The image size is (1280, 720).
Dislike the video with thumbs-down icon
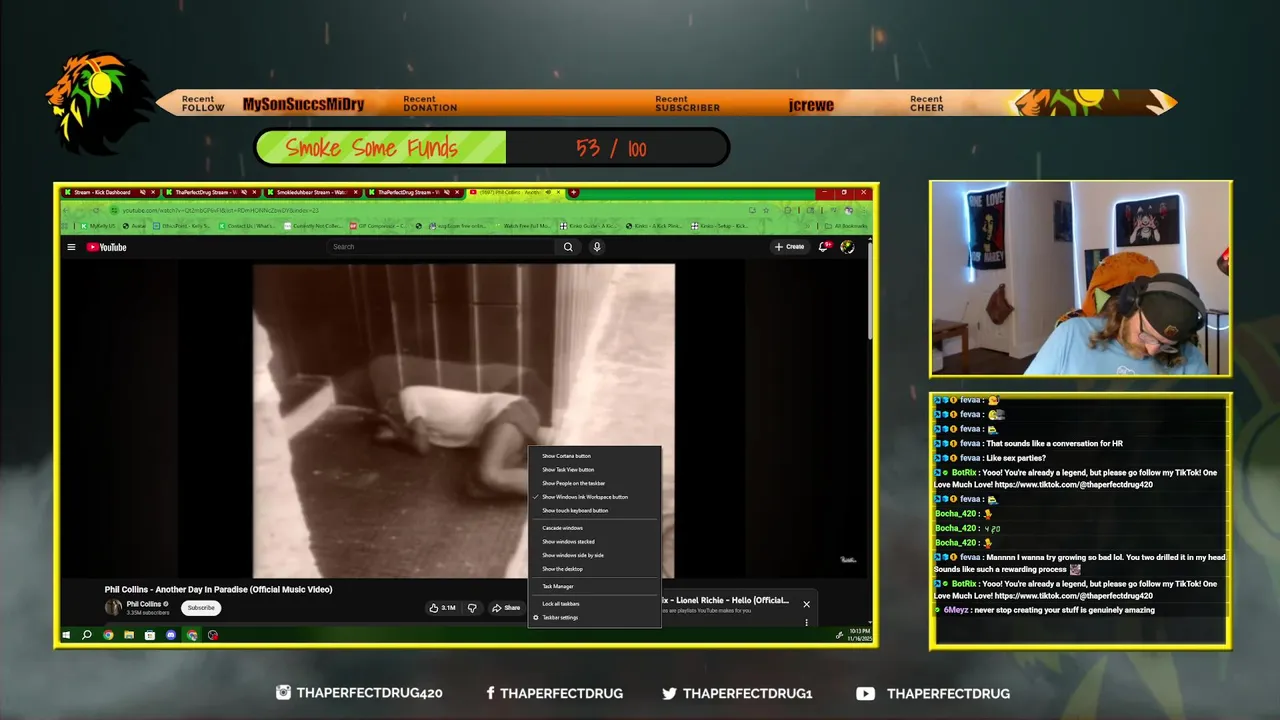tap(472, 607)
